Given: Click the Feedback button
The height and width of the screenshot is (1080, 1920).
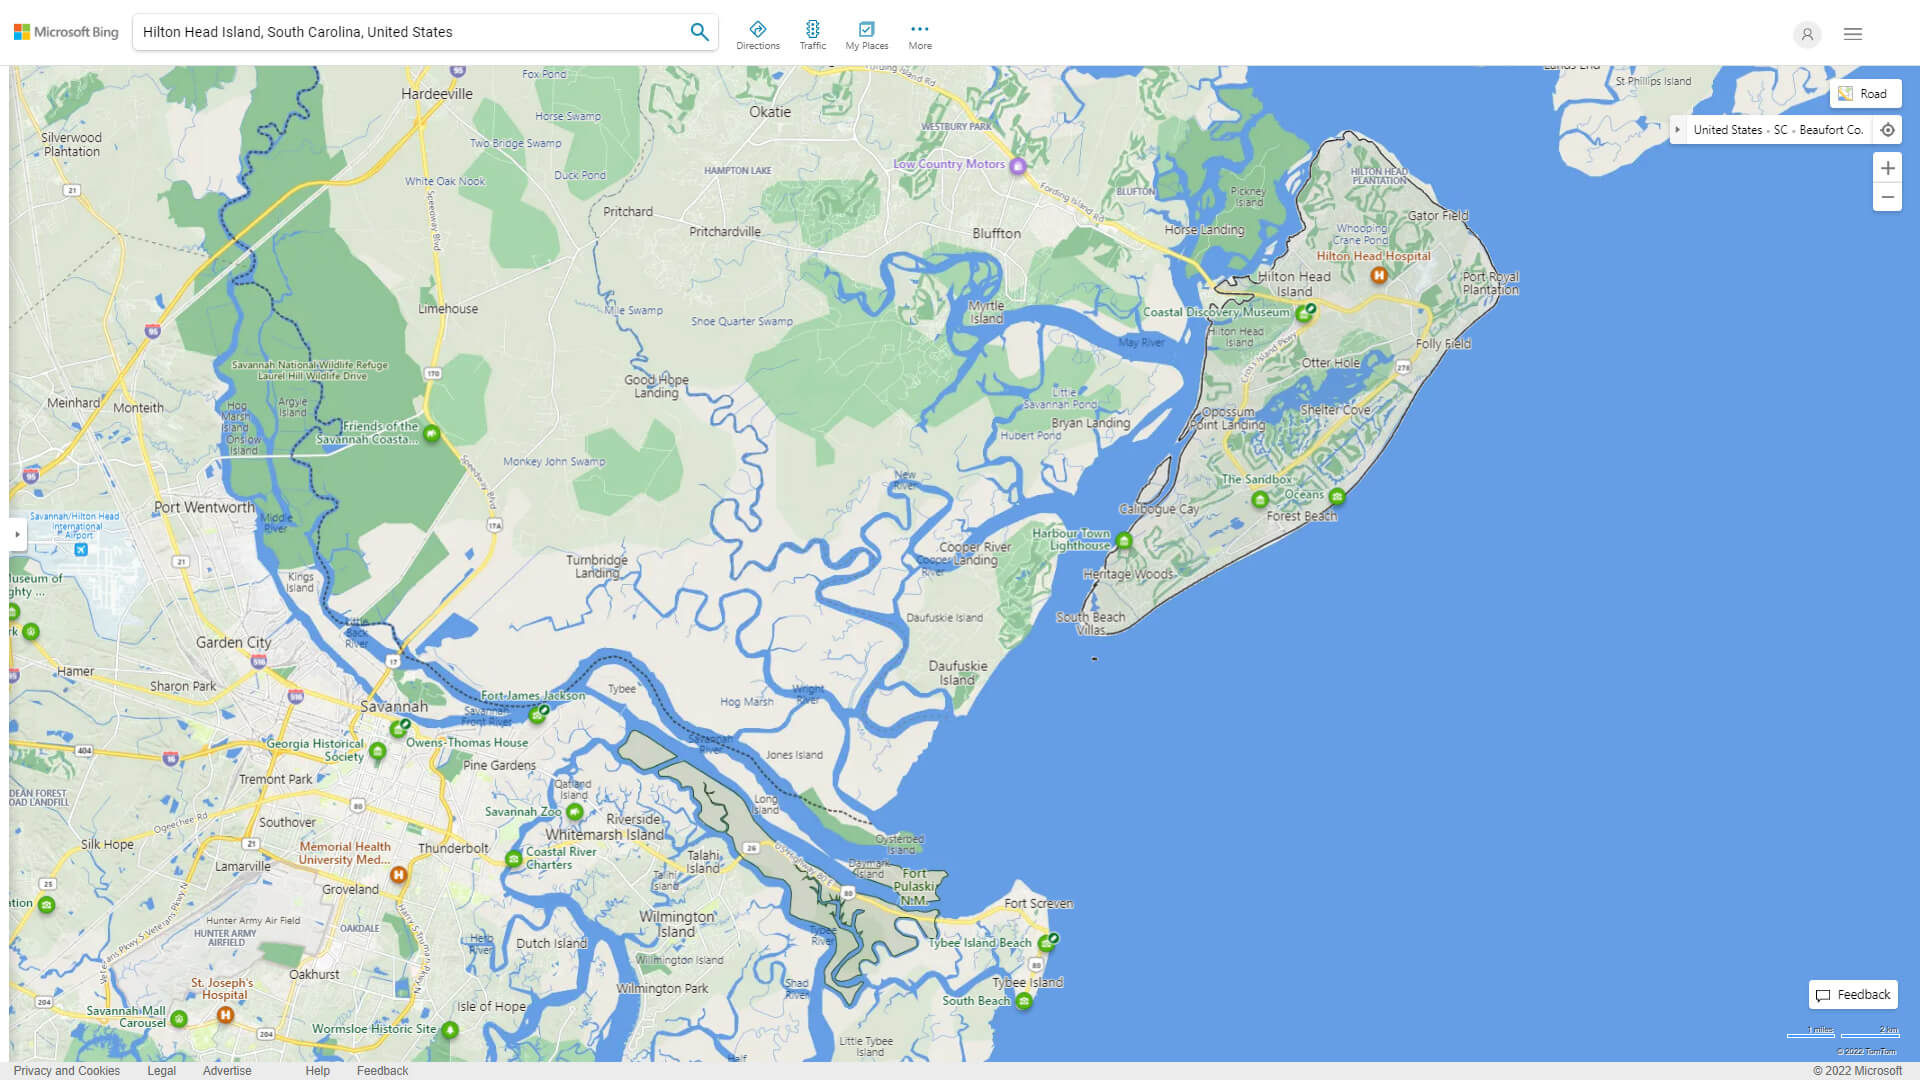Looking at the screenshot, I should click(1852, 995).
